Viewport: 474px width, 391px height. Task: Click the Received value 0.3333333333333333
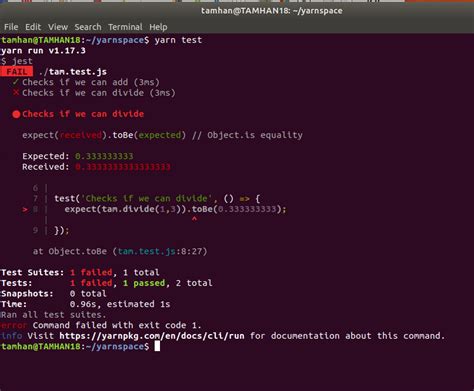point(123,167)
